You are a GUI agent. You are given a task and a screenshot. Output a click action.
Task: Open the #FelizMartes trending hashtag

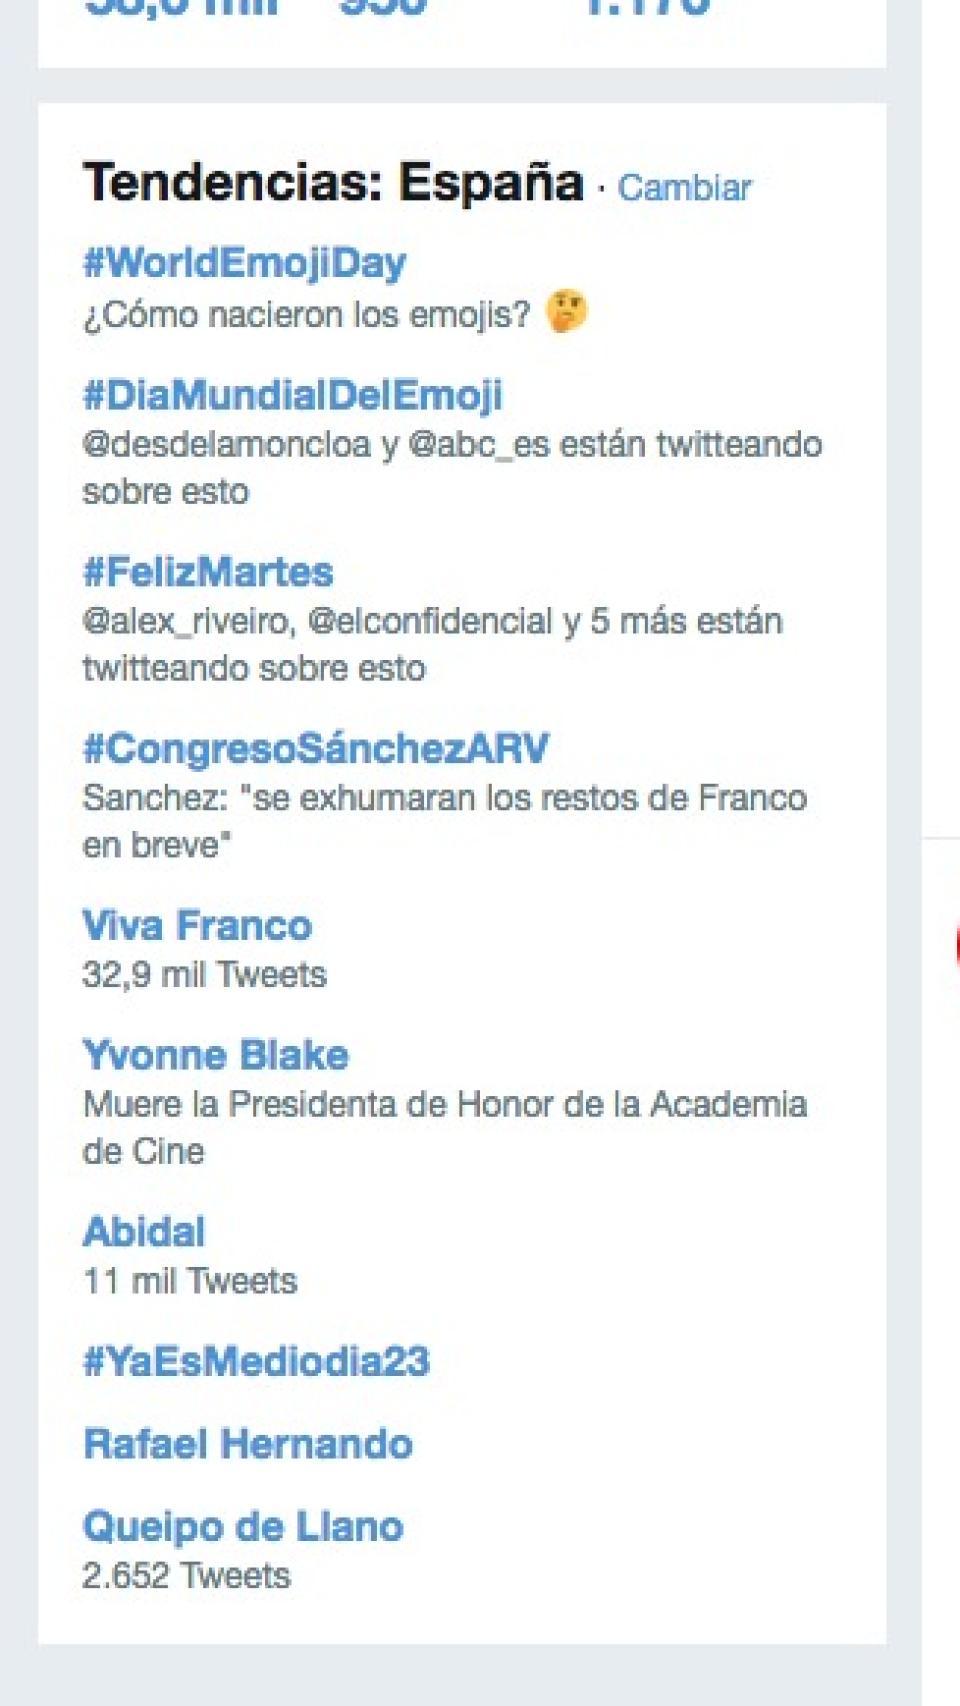click(208, 573)
